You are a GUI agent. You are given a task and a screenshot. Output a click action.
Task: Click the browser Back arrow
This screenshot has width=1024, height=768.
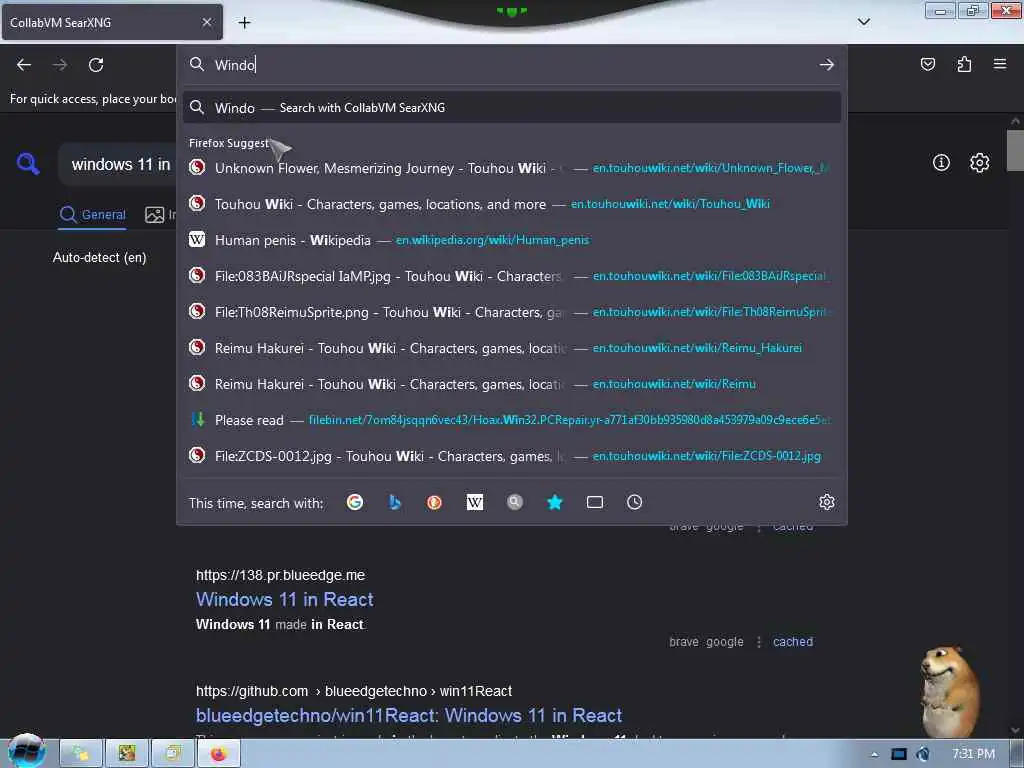click(24, 65)
